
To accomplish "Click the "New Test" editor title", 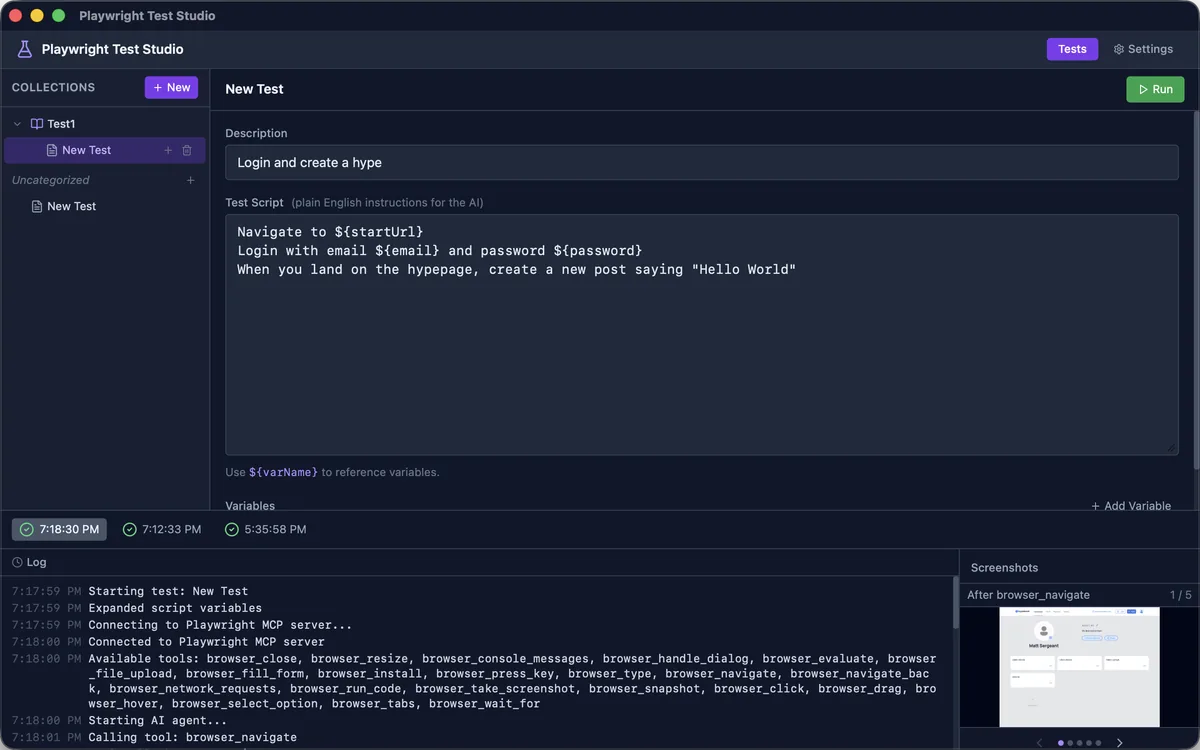I will (254, 89).
